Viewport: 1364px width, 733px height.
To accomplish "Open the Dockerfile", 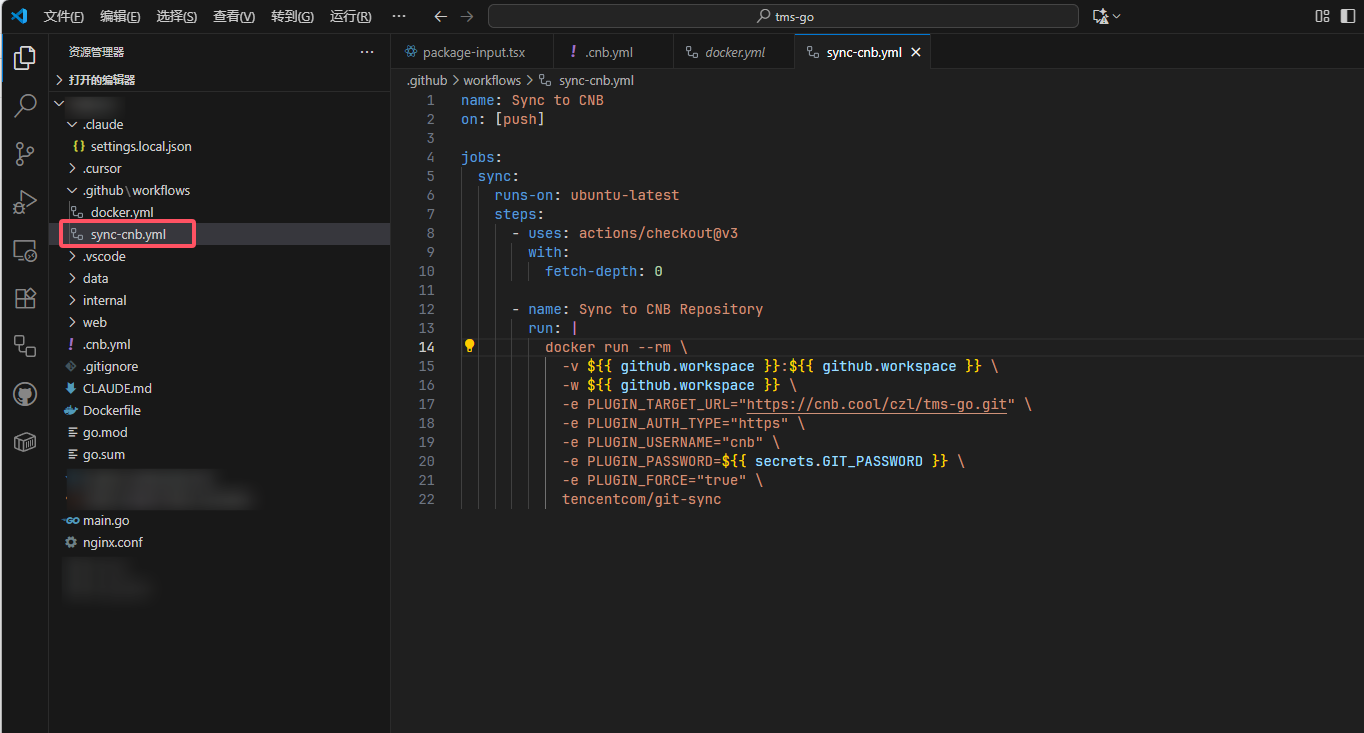I will 219,410.
